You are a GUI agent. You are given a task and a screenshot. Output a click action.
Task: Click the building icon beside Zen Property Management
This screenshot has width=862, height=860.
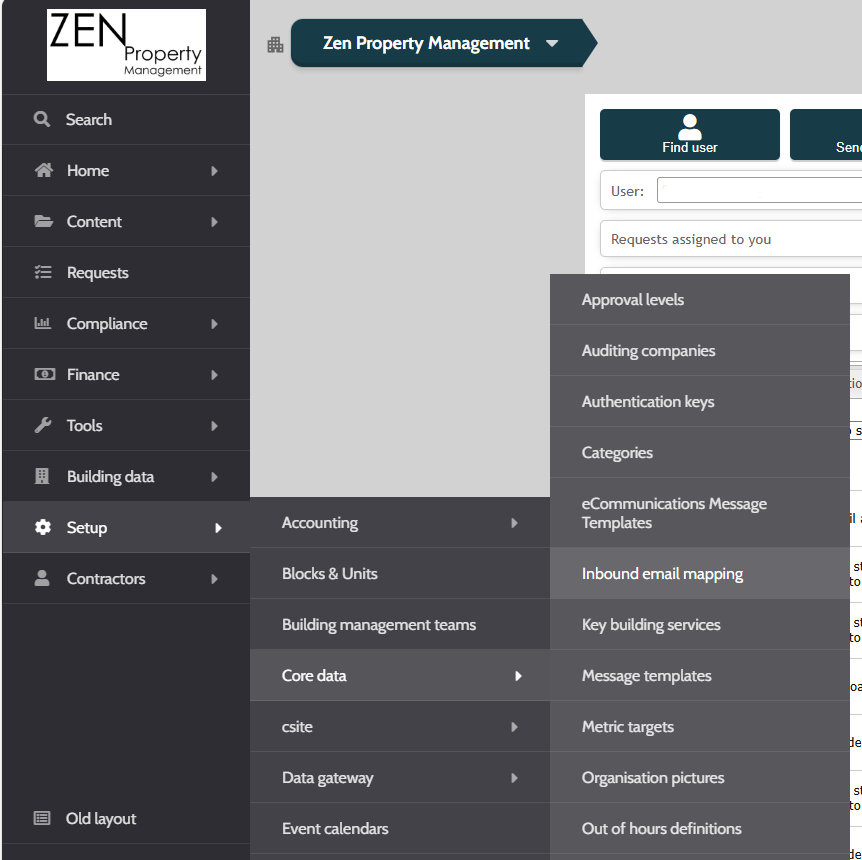tap(275, 44)
